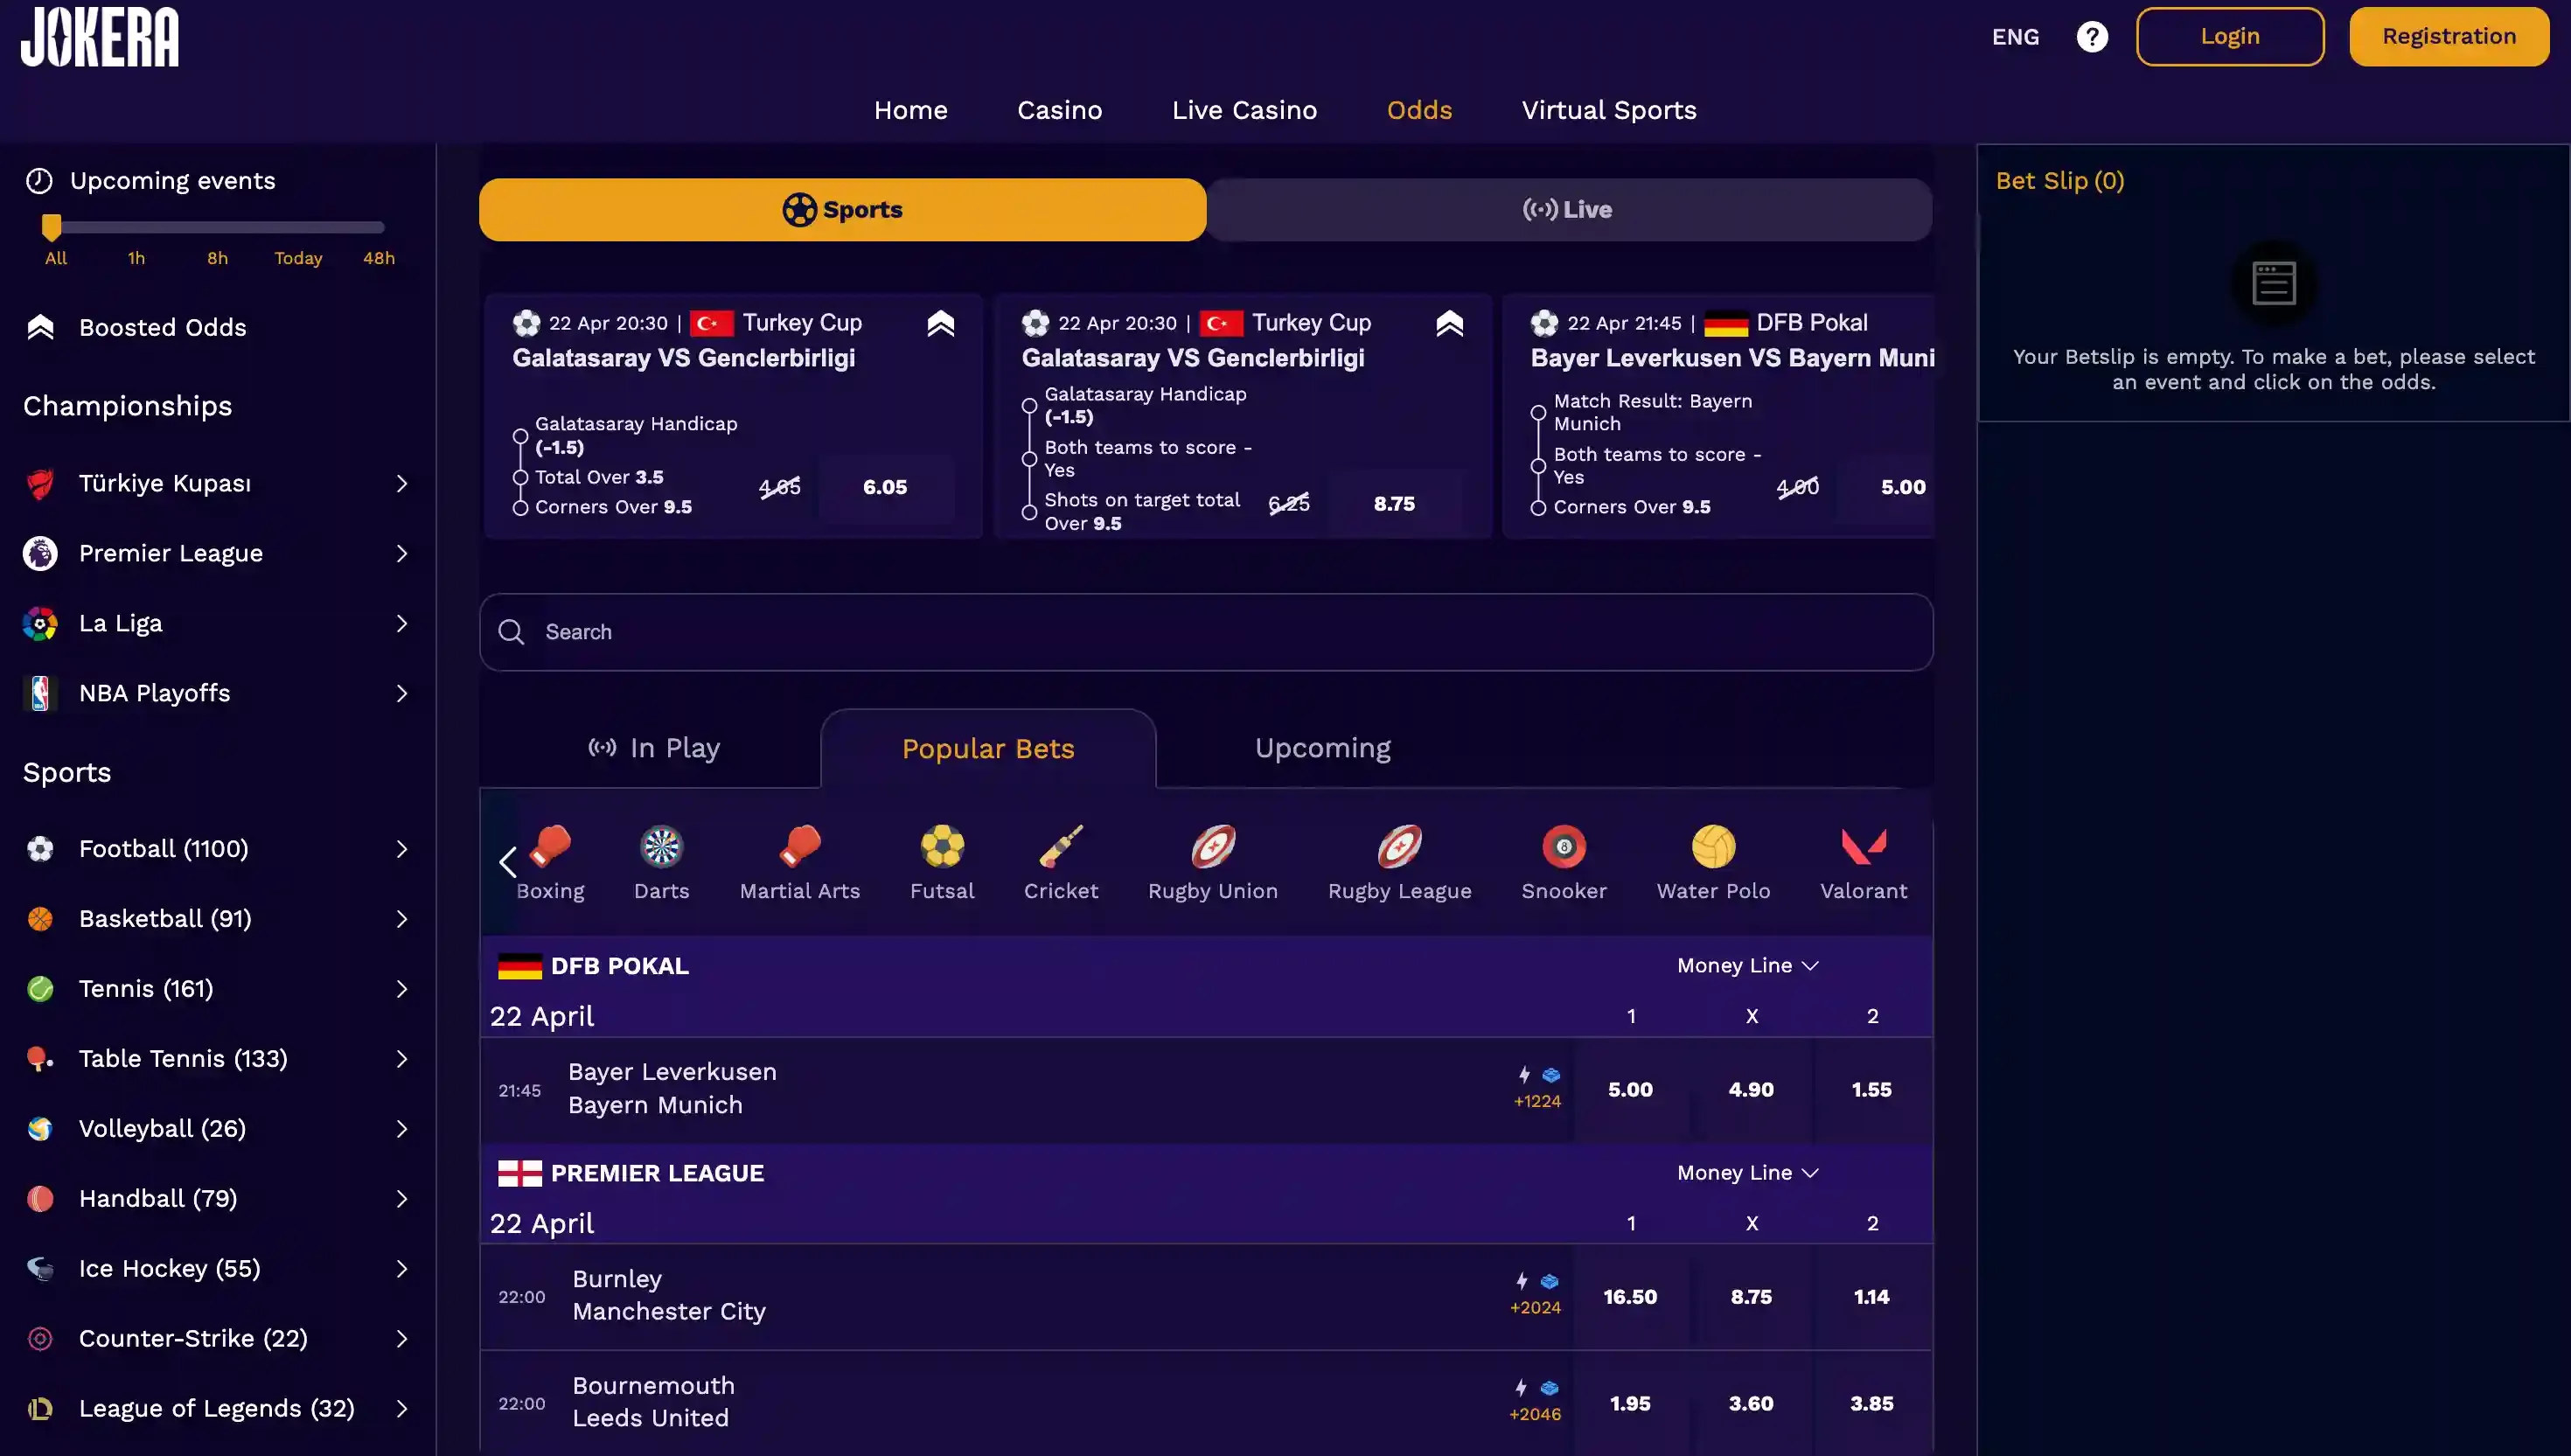Switch to the In Play tab

(653, 748)
